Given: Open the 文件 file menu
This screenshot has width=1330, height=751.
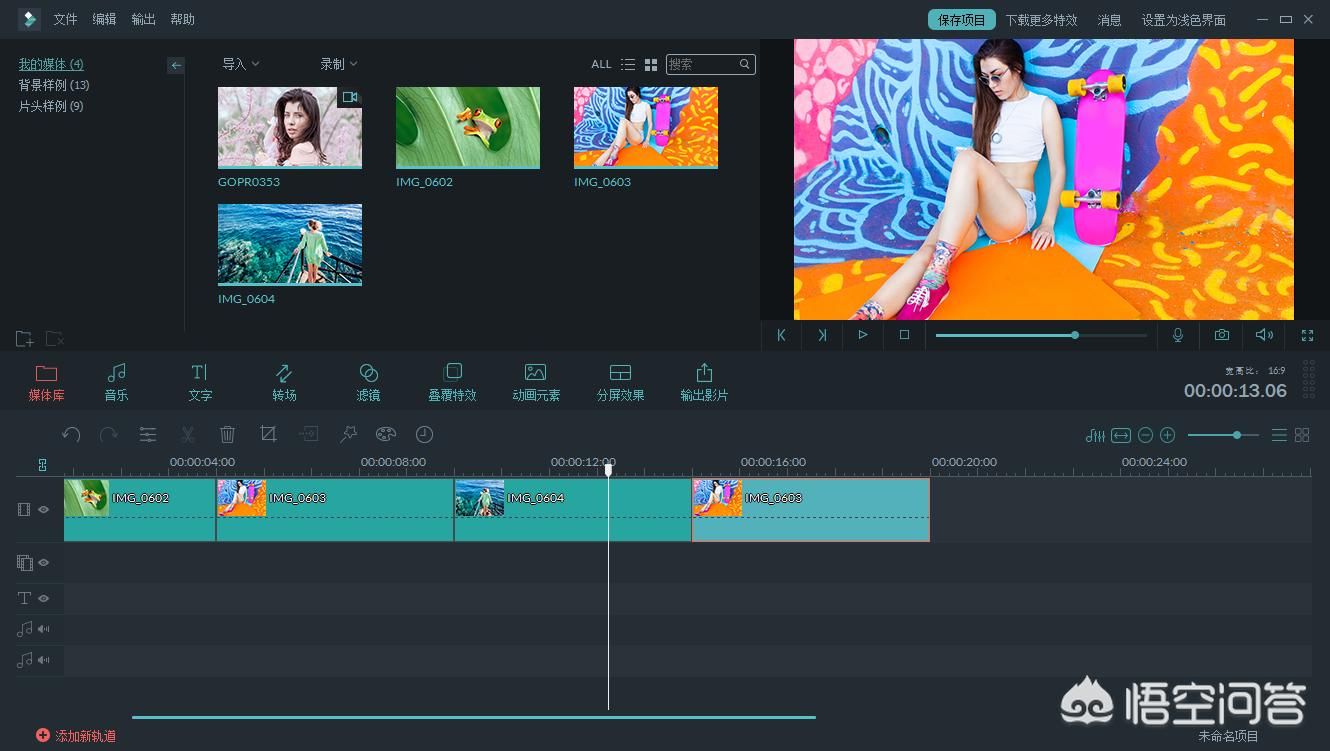Looking at the screenshot, I should [65, 19].
